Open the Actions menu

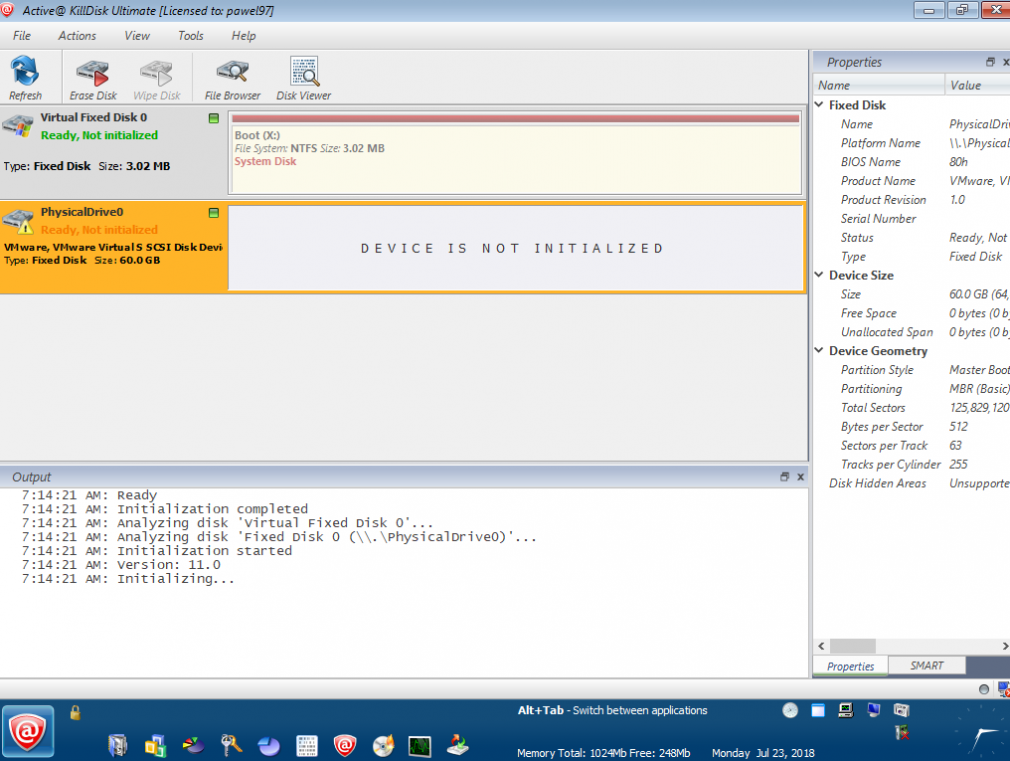point(77,36)
